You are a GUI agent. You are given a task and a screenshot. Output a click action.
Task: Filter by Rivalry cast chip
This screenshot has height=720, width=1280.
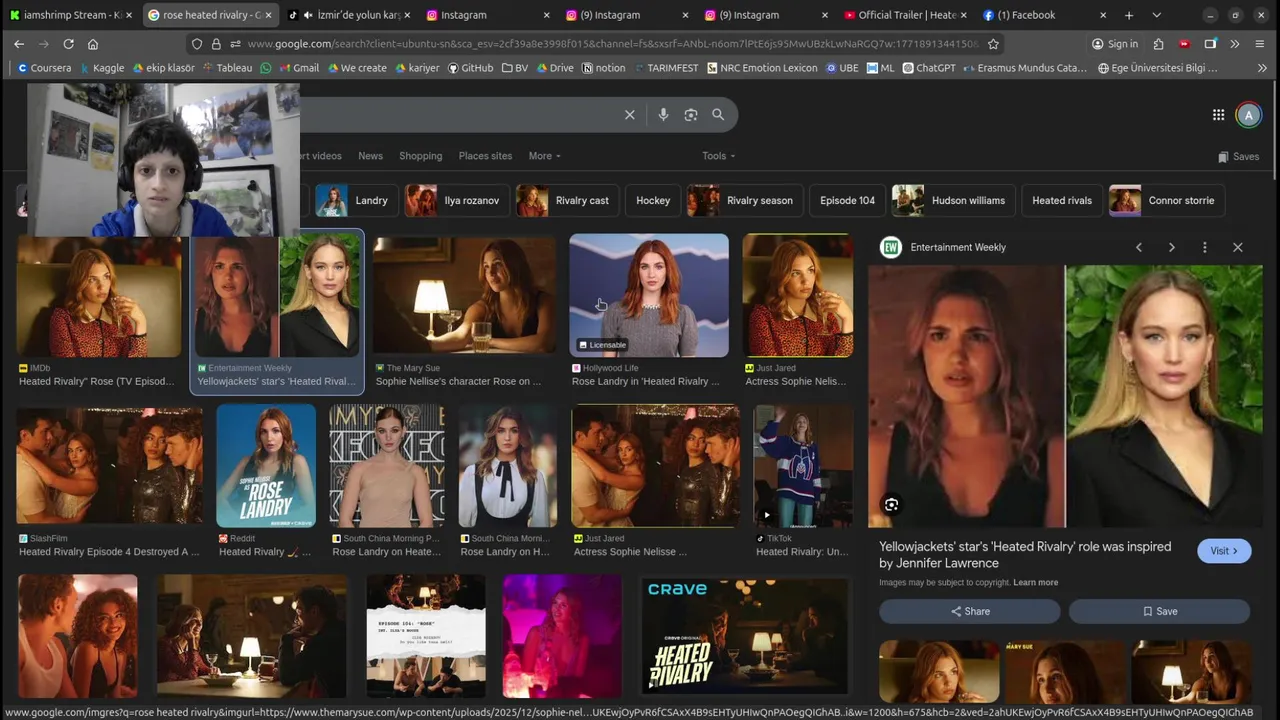(x=568, y=200)
